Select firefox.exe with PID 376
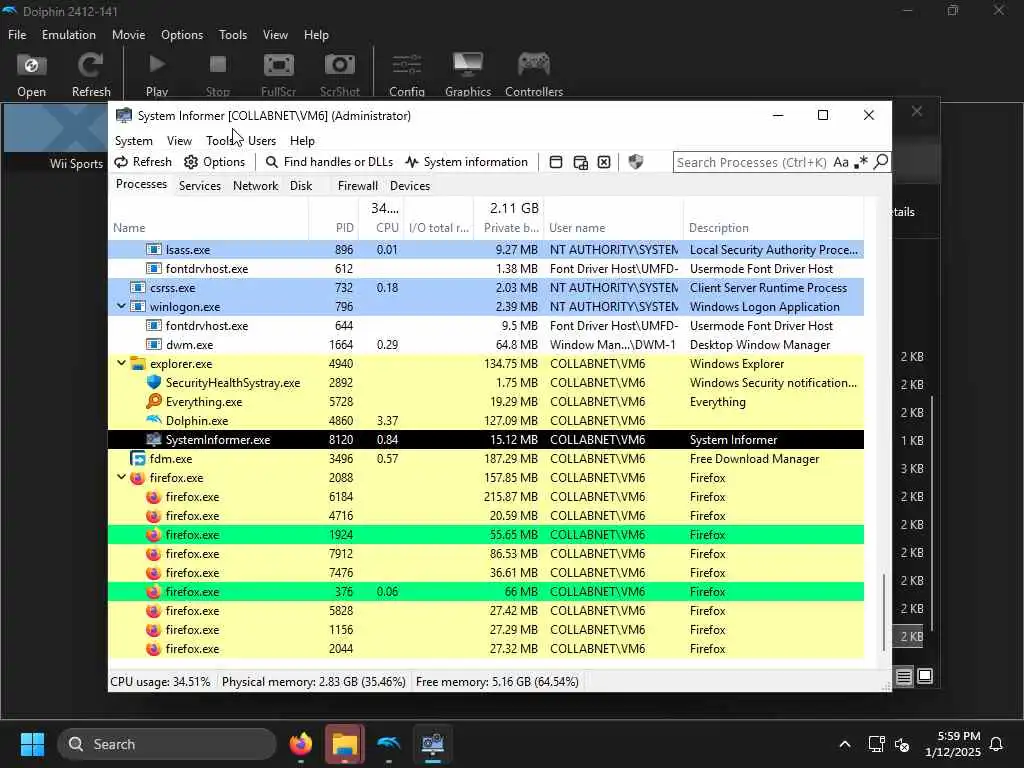Viewport: 1024px width, 768px height. pyautogui.click(x=486, y=592)
